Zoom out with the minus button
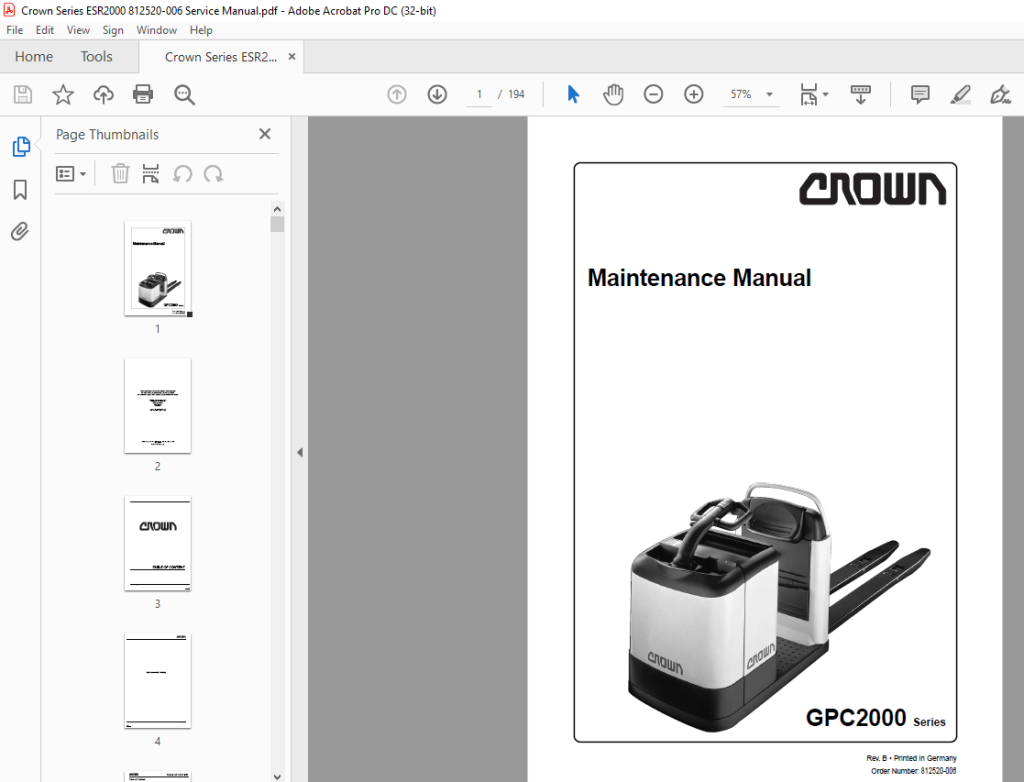Image resolution: width=1024 pixels, height=782 pixels. [x=653, y=95]
